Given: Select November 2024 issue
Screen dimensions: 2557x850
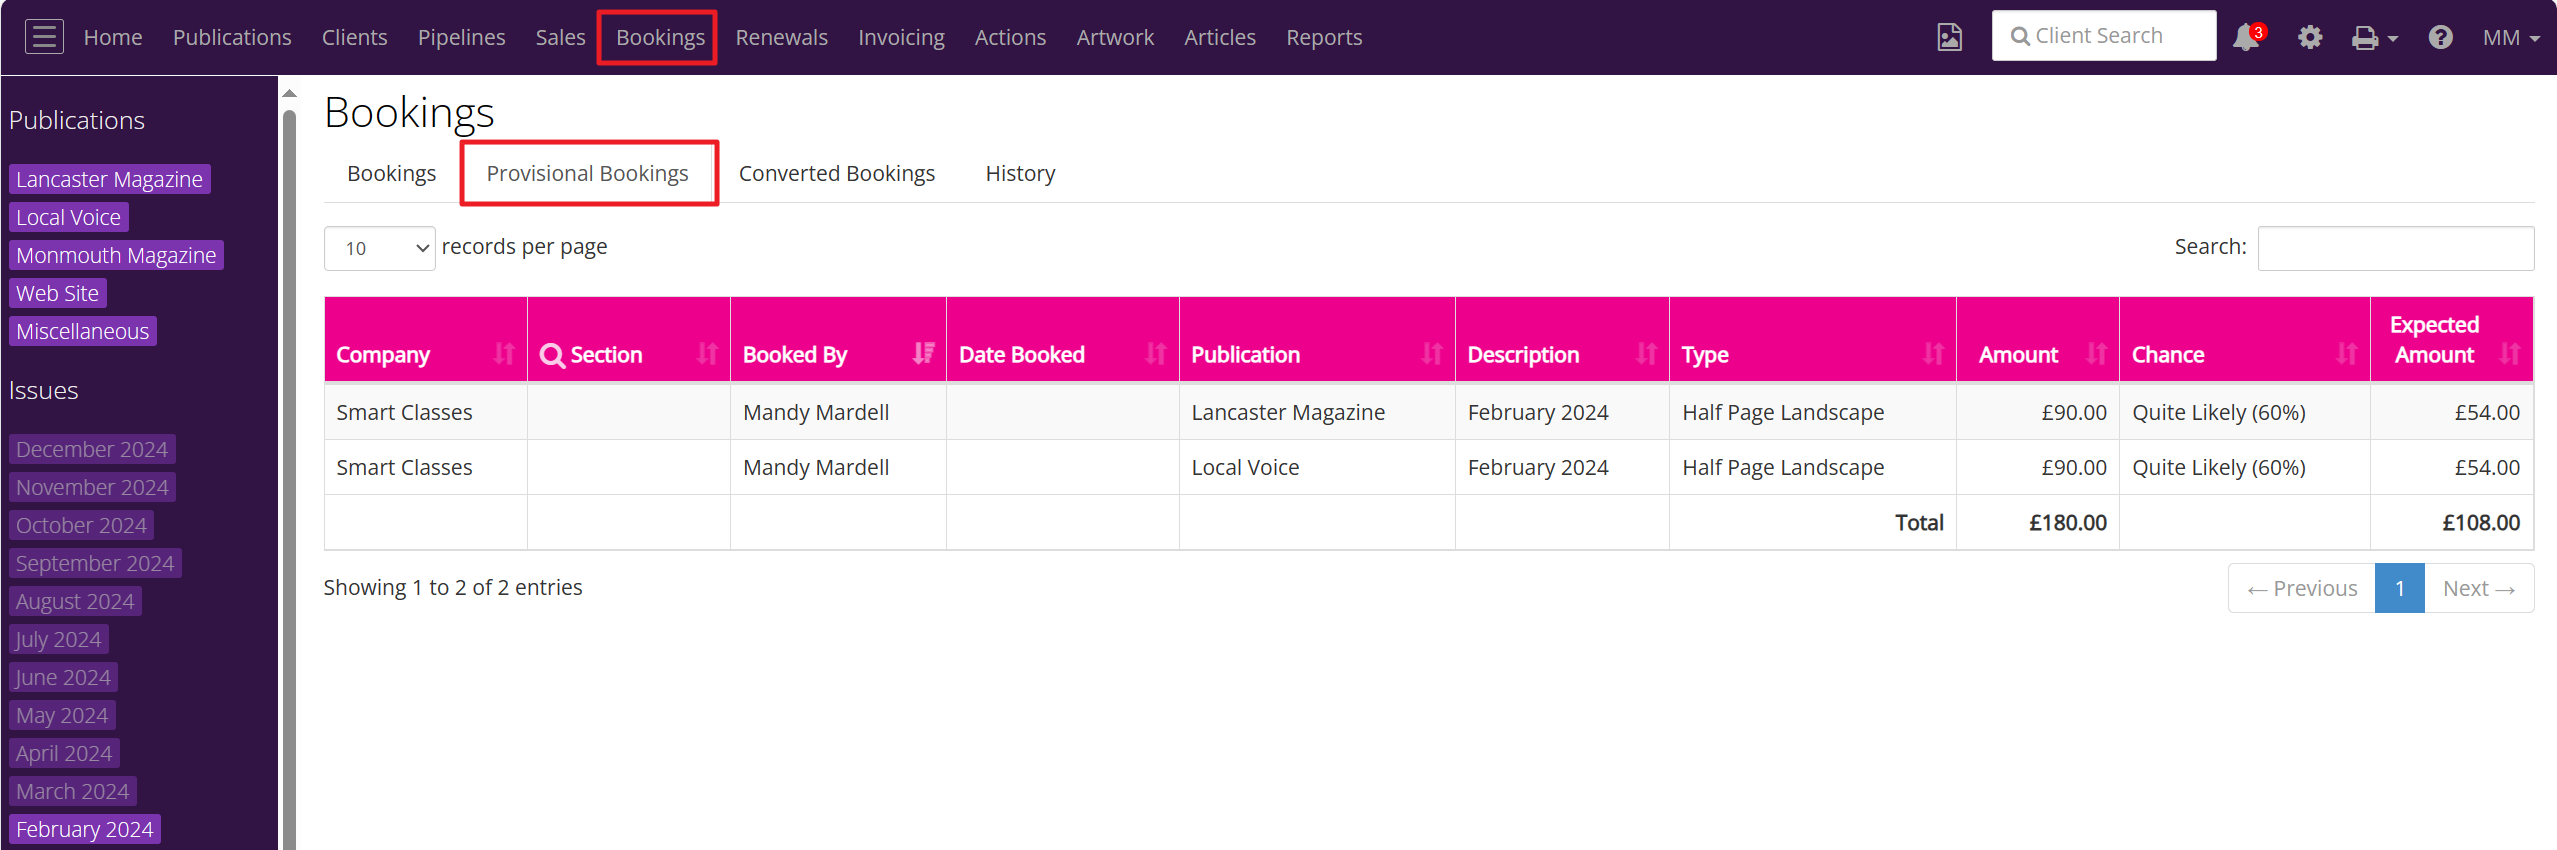Looking at the screenshot, I should (92, 487).
